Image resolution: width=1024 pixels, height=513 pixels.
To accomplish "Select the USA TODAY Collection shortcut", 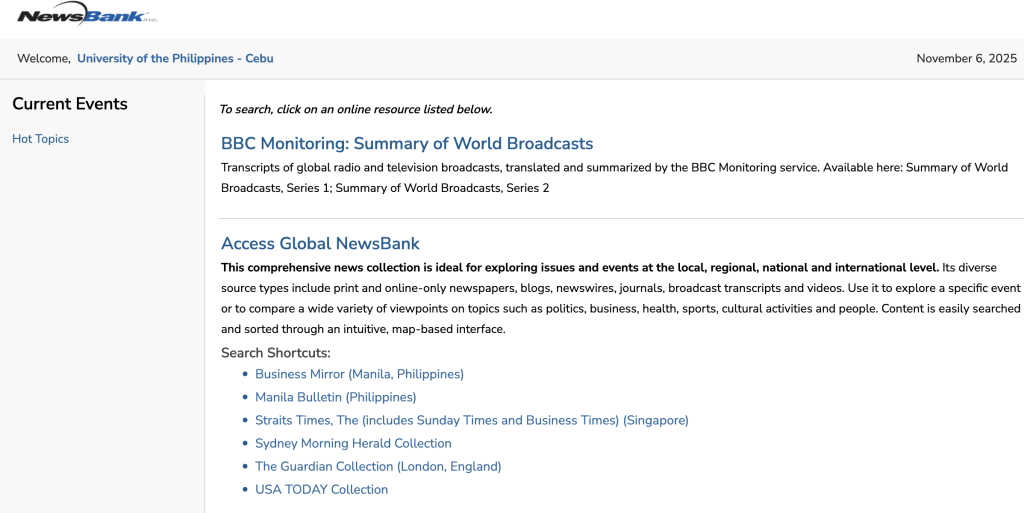I will pos(321,489).
